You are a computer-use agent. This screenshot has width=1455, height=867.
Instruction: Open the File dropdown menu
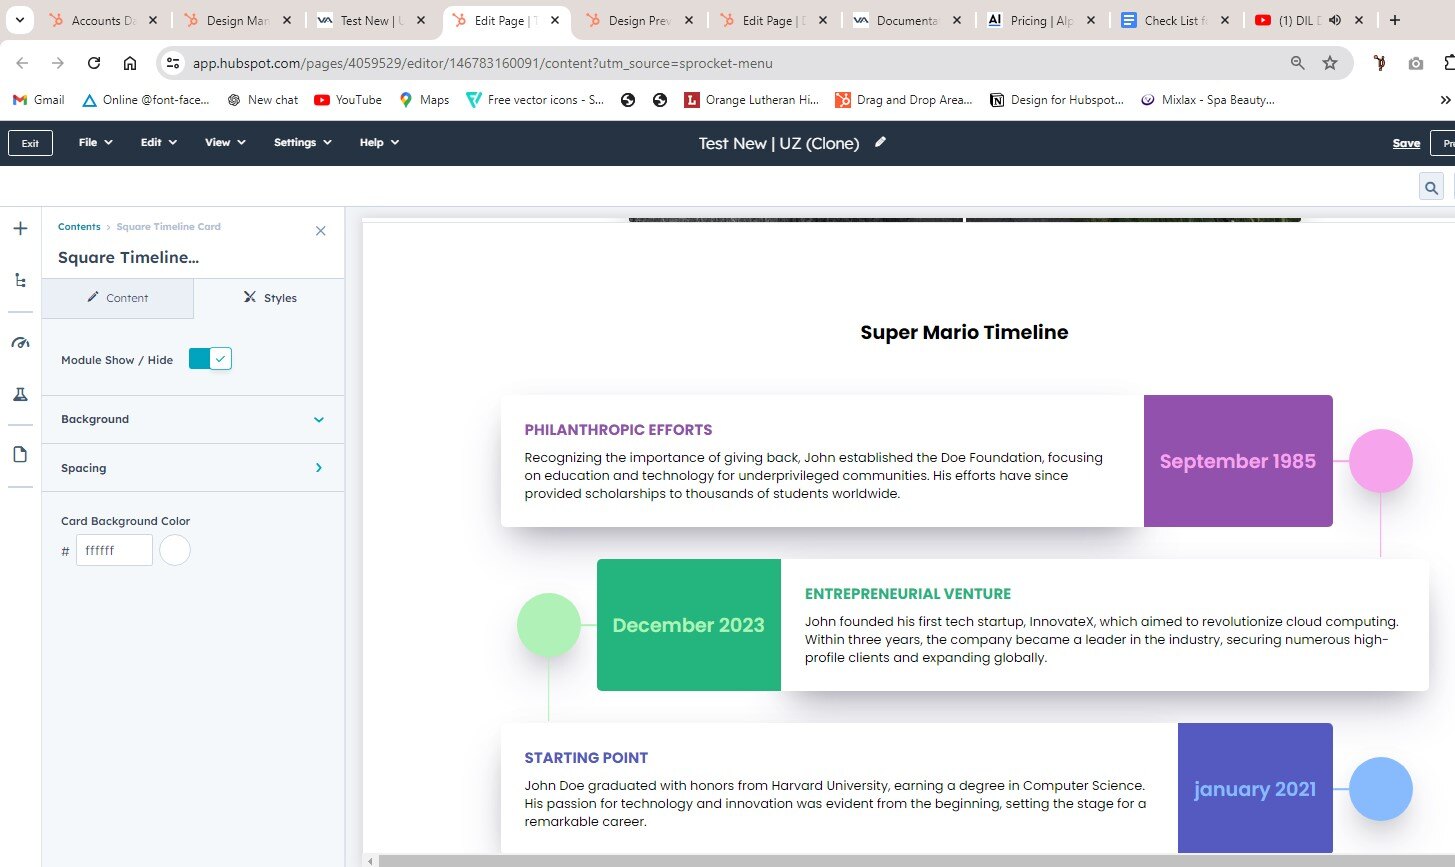(x=95, y=143)
